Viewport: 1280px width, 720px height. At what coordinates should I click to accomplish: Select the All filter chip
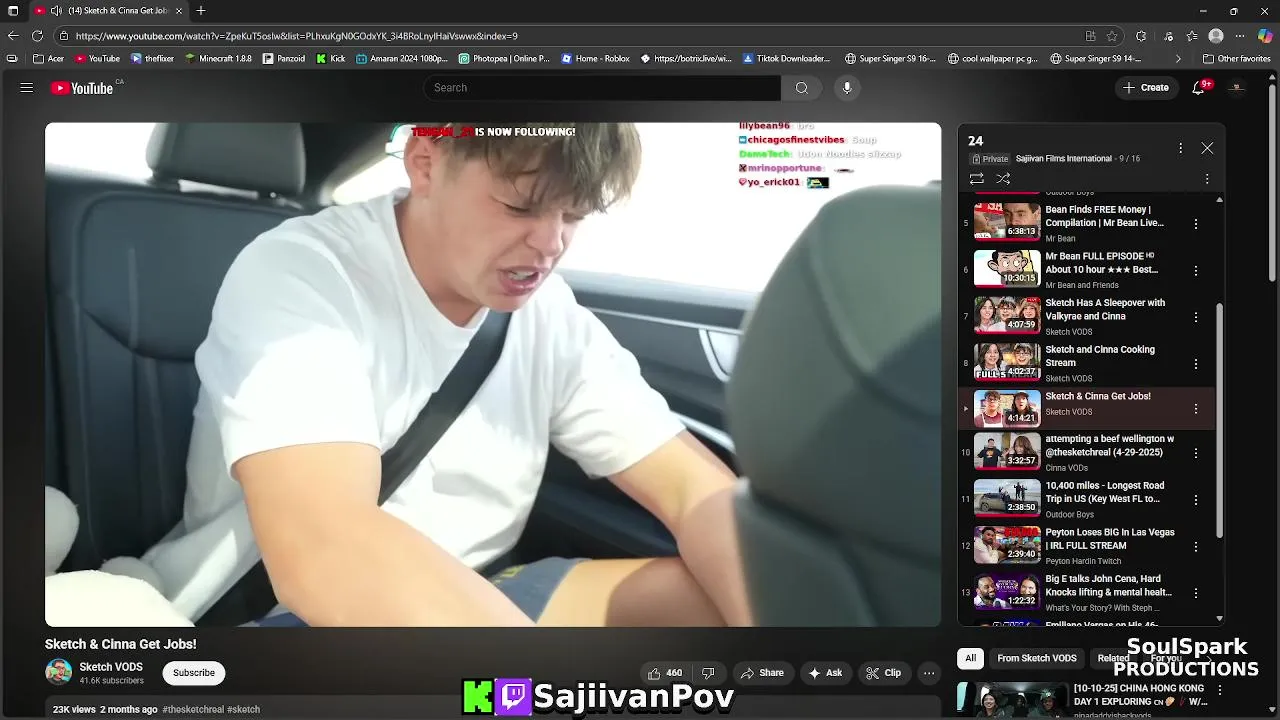pos(970,658)
